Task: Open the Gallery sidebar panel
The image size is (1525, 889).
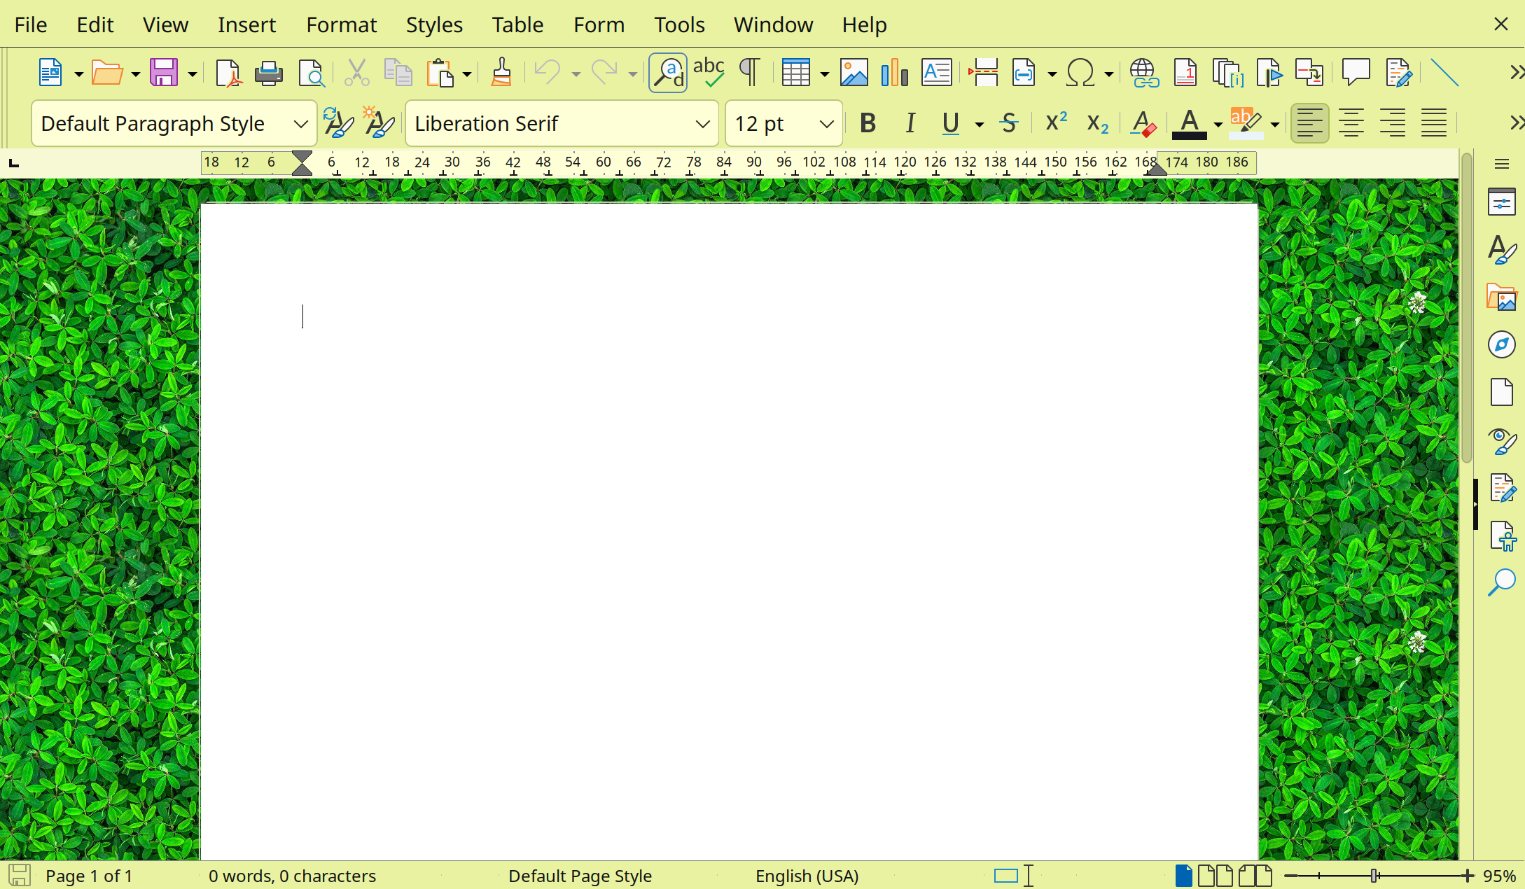Action: click(x=1501, y=298)
